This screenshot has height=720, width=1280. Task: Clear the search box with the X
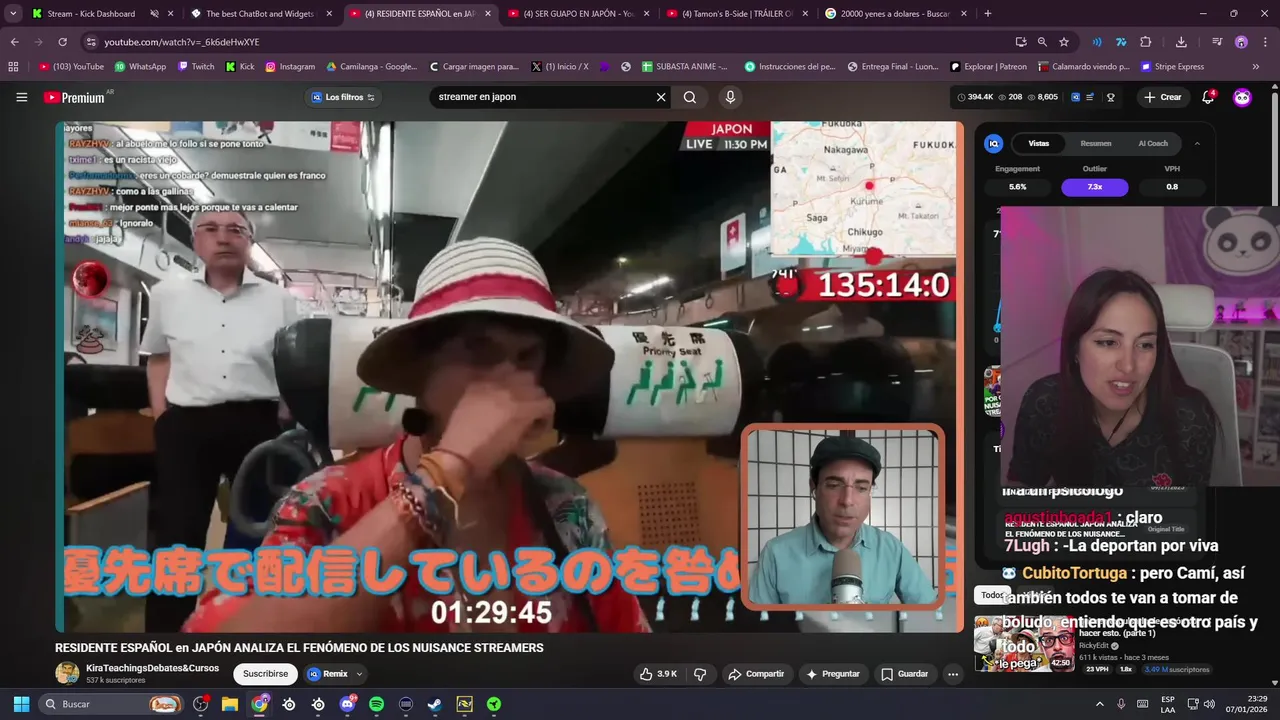click(x=660, y=97)
